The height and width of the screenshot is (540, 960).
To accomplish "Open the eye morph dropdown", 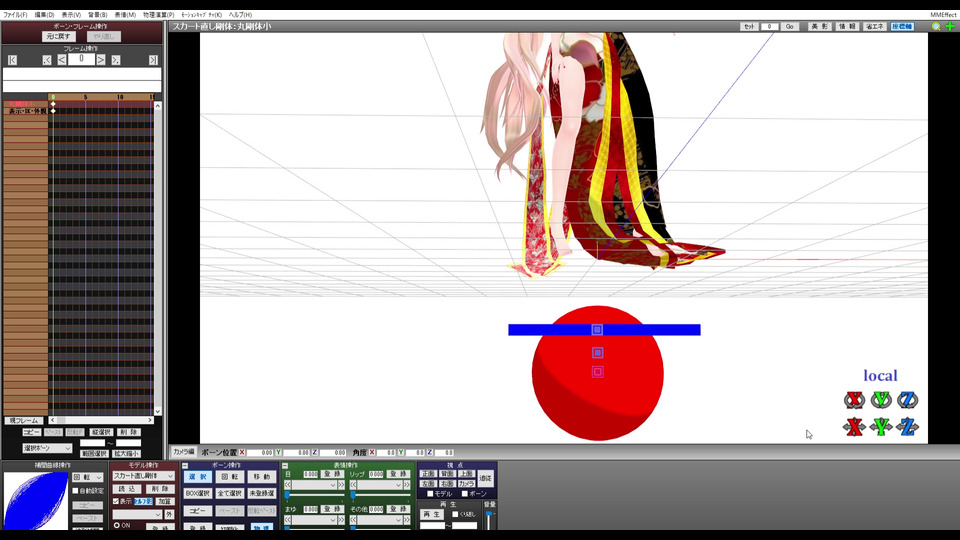I will pos(315,485).
